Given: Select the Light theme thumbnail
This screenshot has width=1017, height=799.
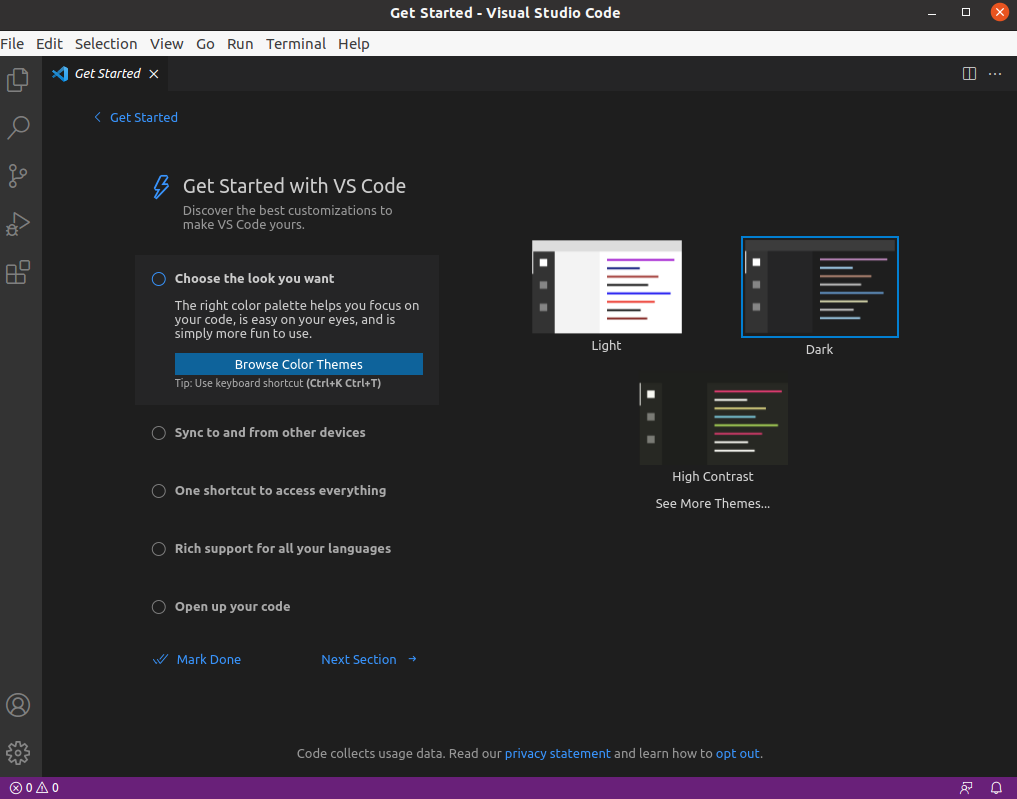Looking at the screenshot, I should (606, 287).
